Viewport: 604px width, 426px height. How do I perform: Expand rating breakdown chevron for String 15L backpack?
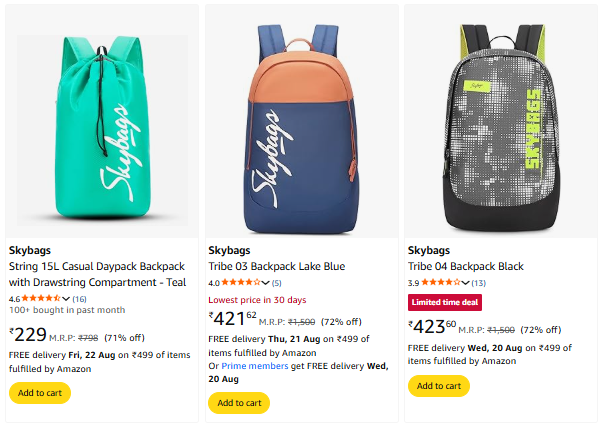click(65, 299)
